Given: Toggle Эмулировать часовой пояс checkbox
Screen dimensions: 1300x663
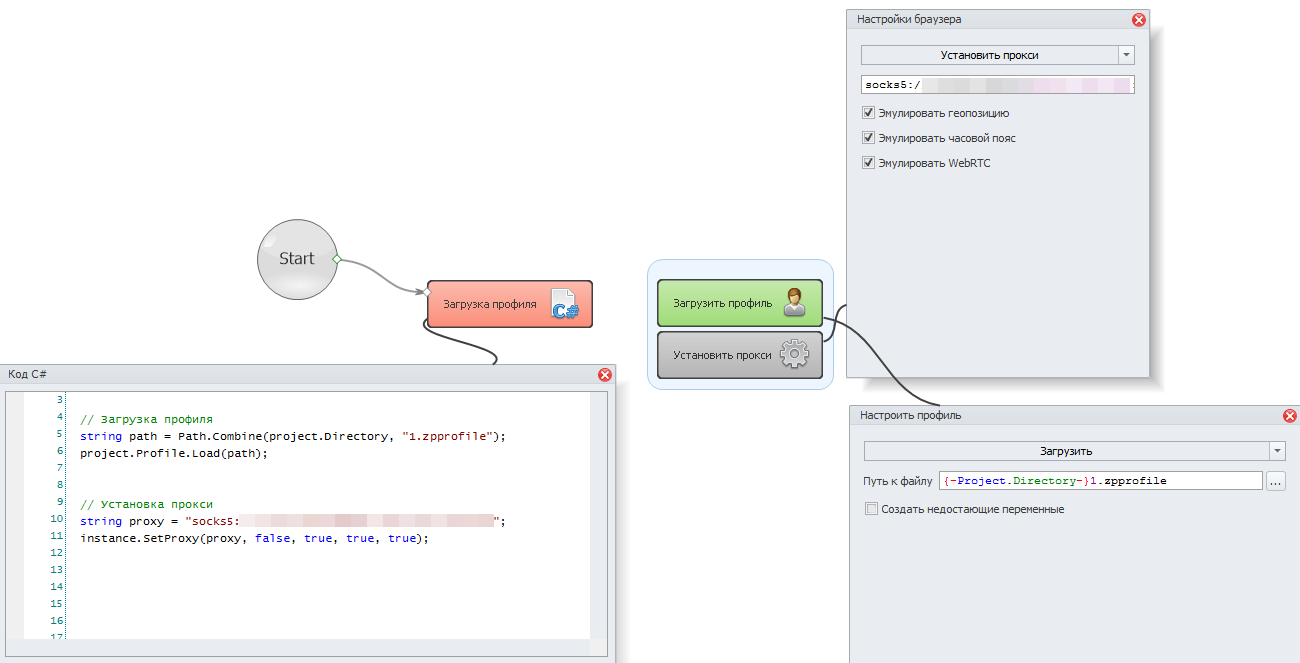Looking at the screenshot, I should point(868,138).
